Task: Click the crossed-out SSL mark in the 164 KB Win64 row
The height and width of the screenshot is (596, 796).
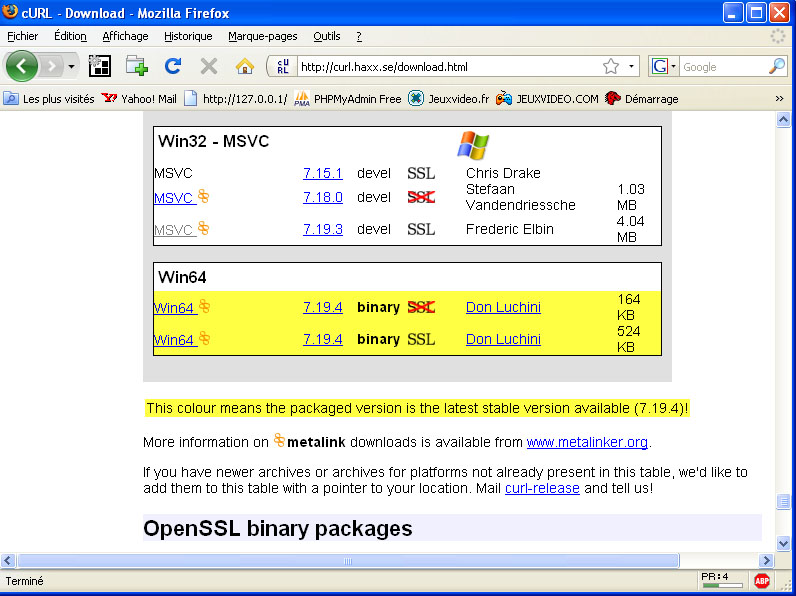Action: (x=421, y=307)
